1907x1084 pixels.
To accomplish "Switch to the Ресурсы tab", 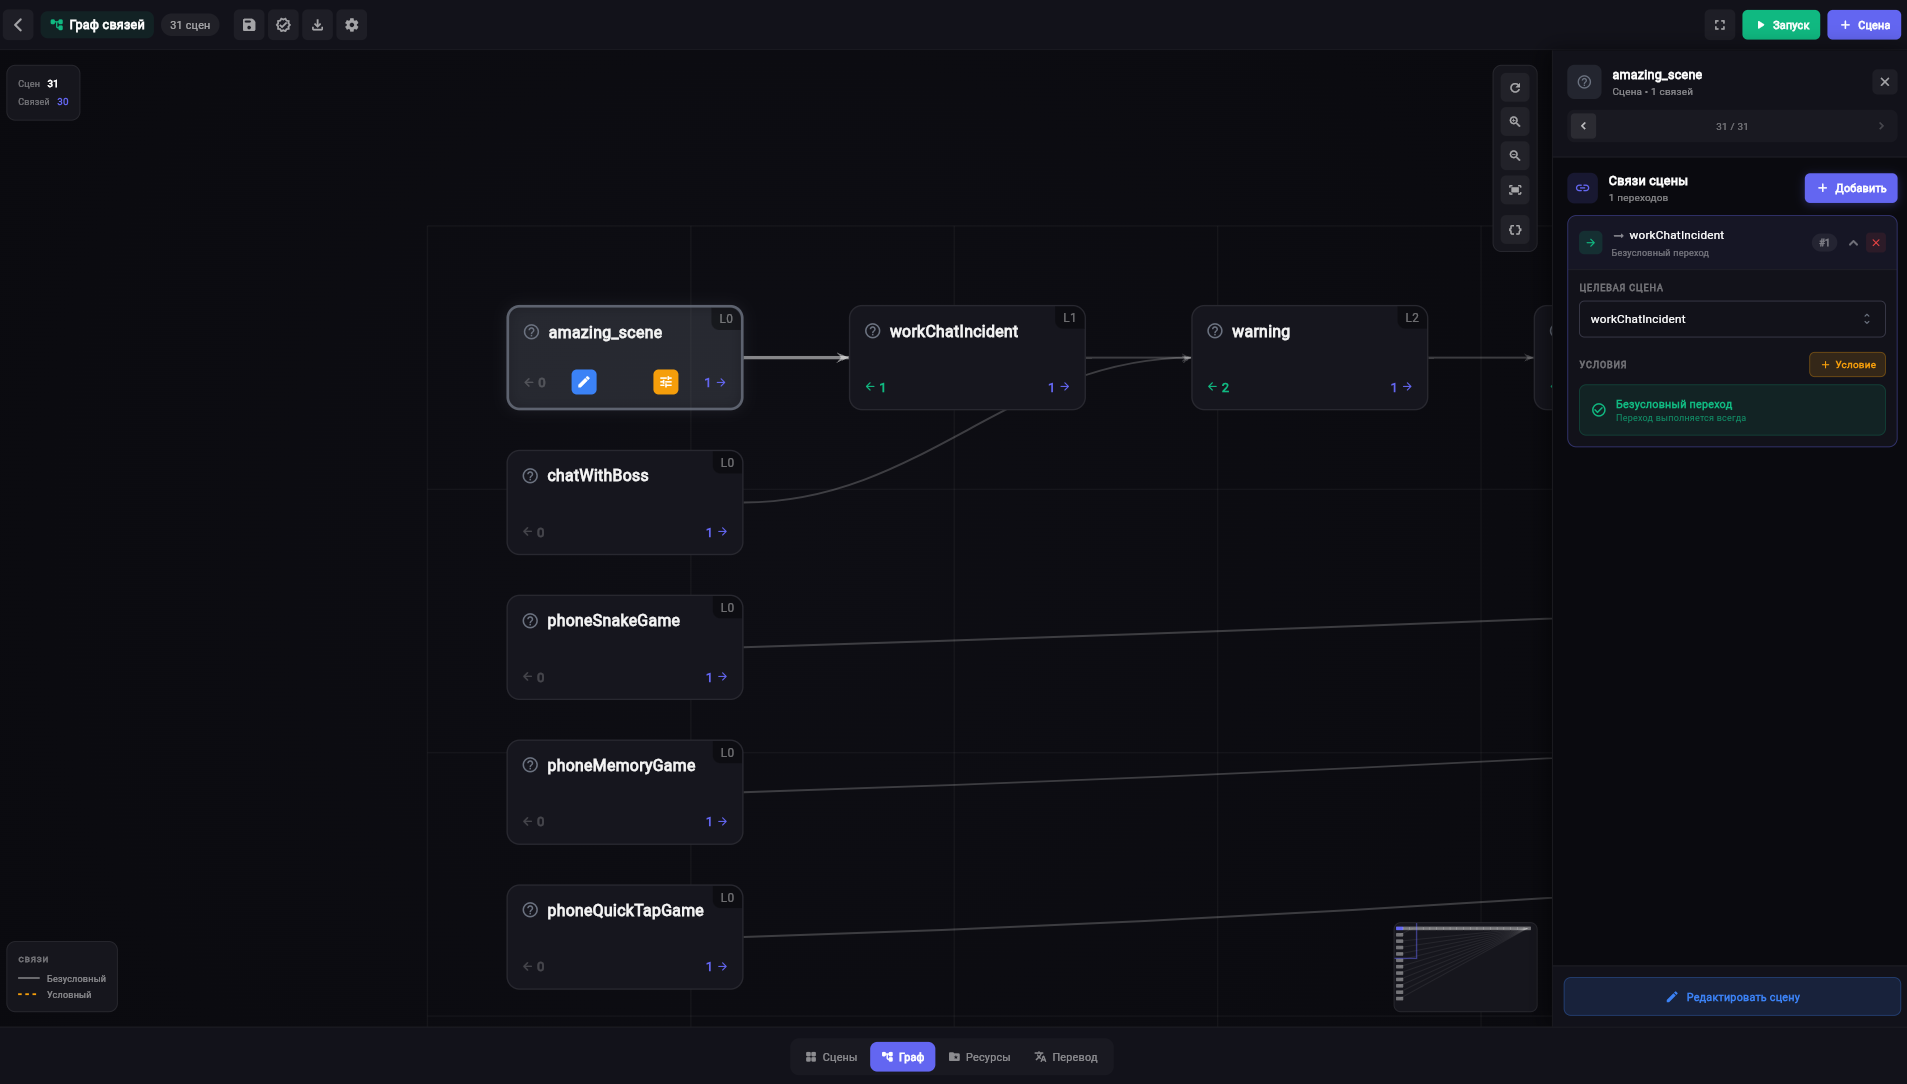I will coord(979,1057).
